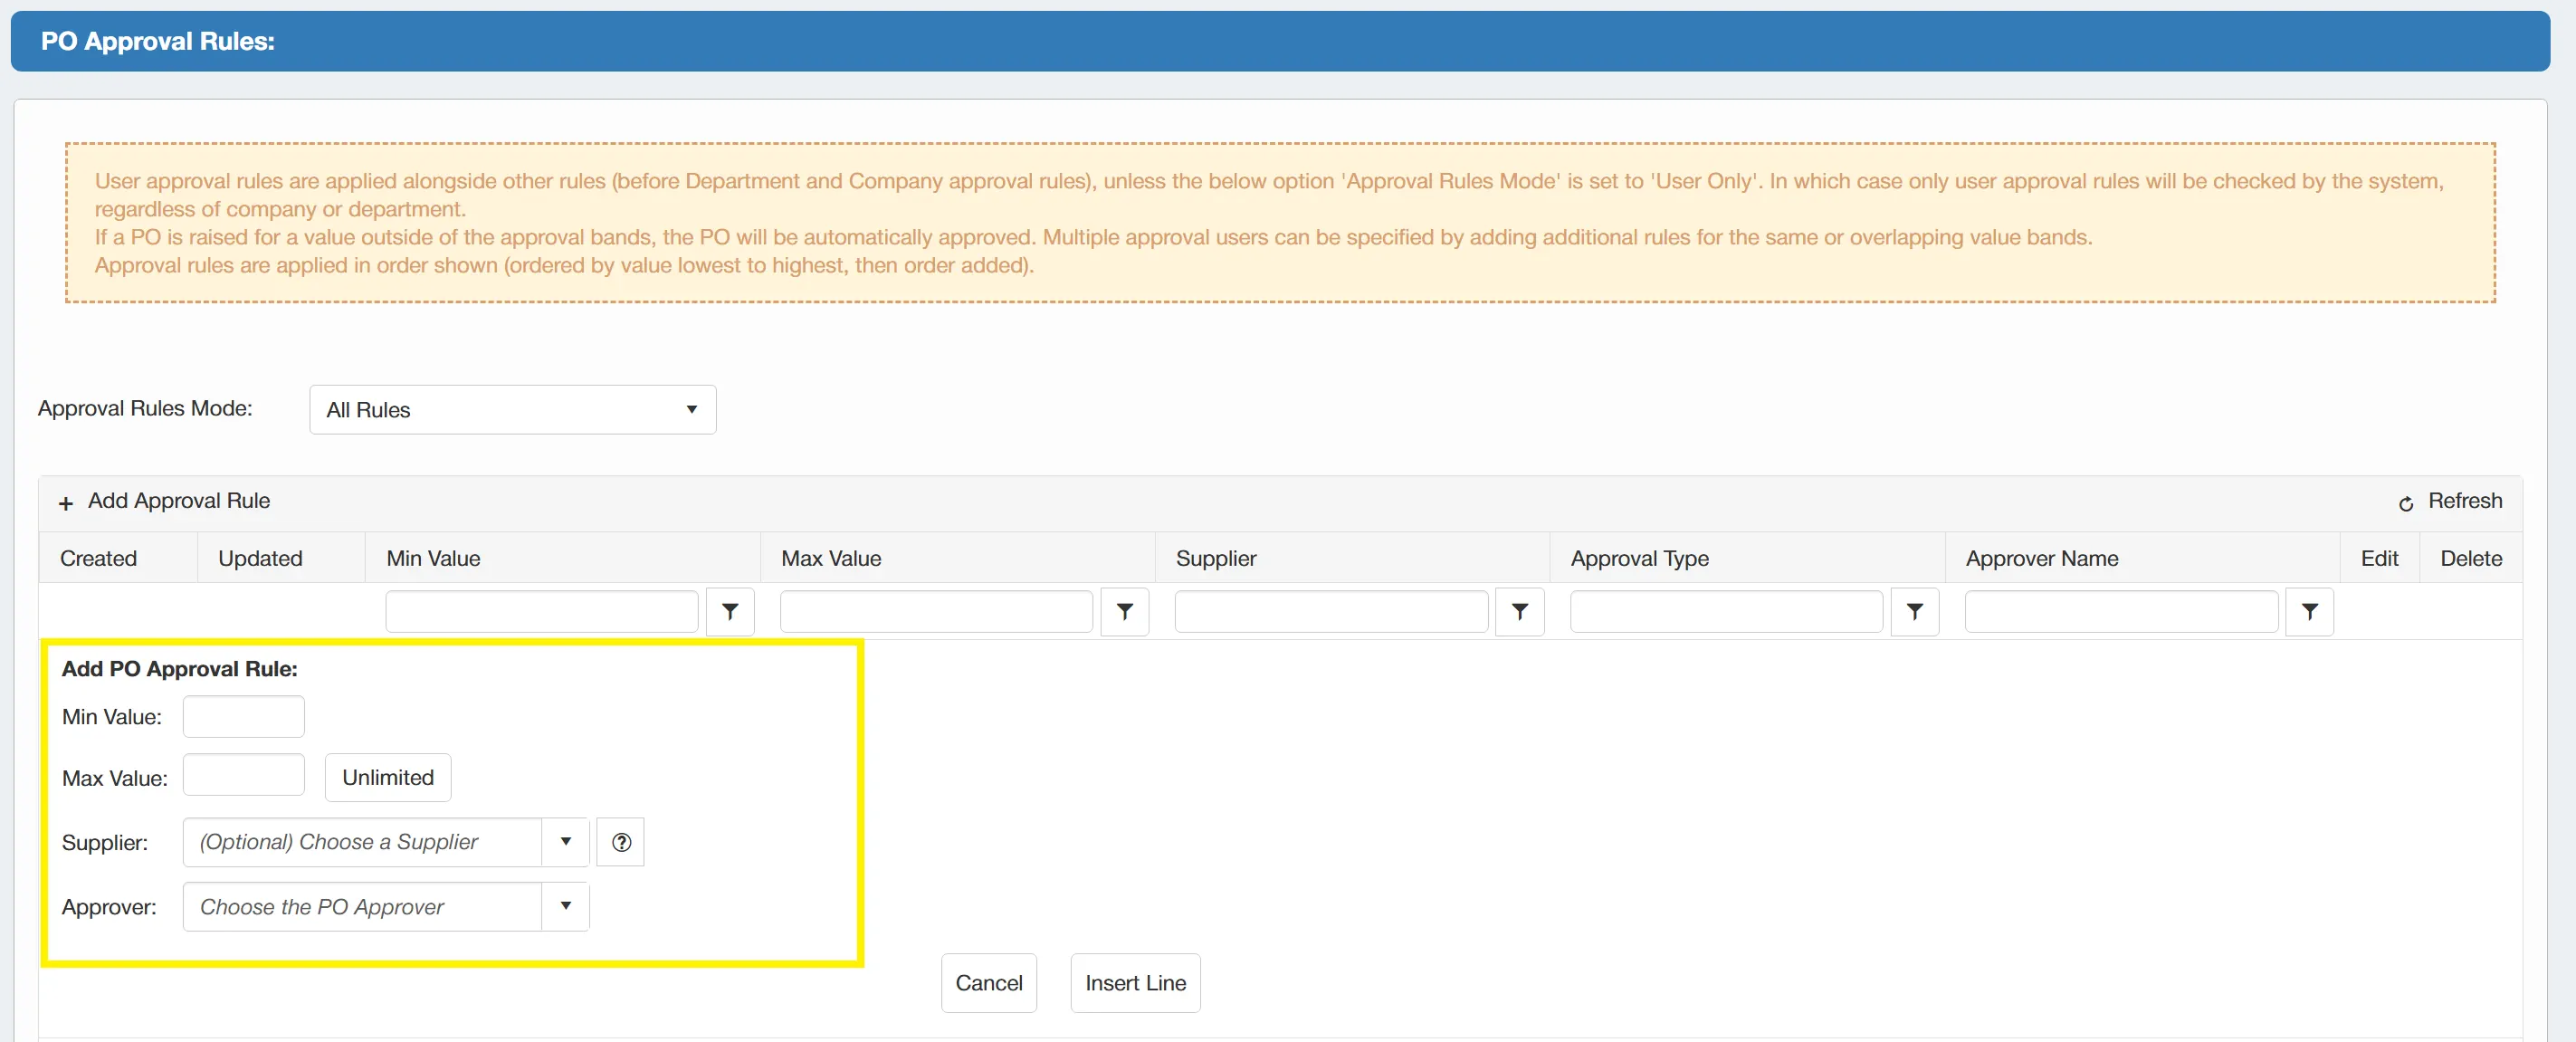This screenshot has height=1042, width=2576.
Task: Sort by the Approver Name column header
Action: pos(2041,558)
